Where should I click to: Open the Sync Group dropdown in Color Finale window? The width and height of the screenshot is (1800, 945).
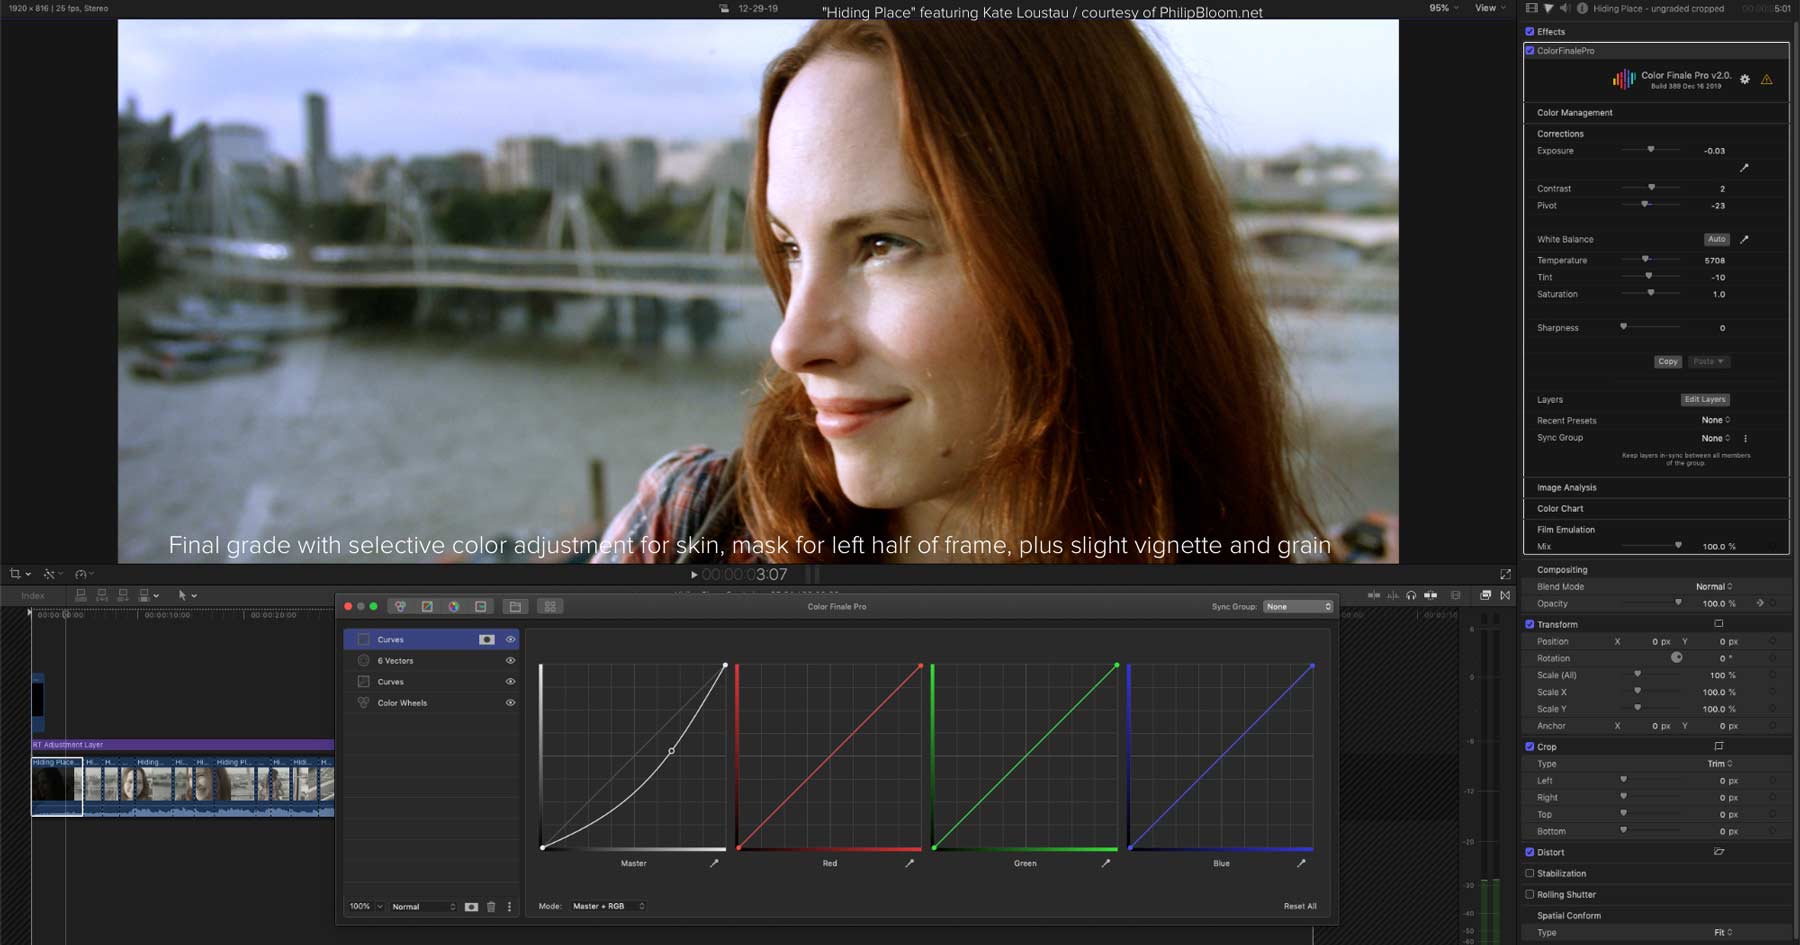pos(1298,606)
